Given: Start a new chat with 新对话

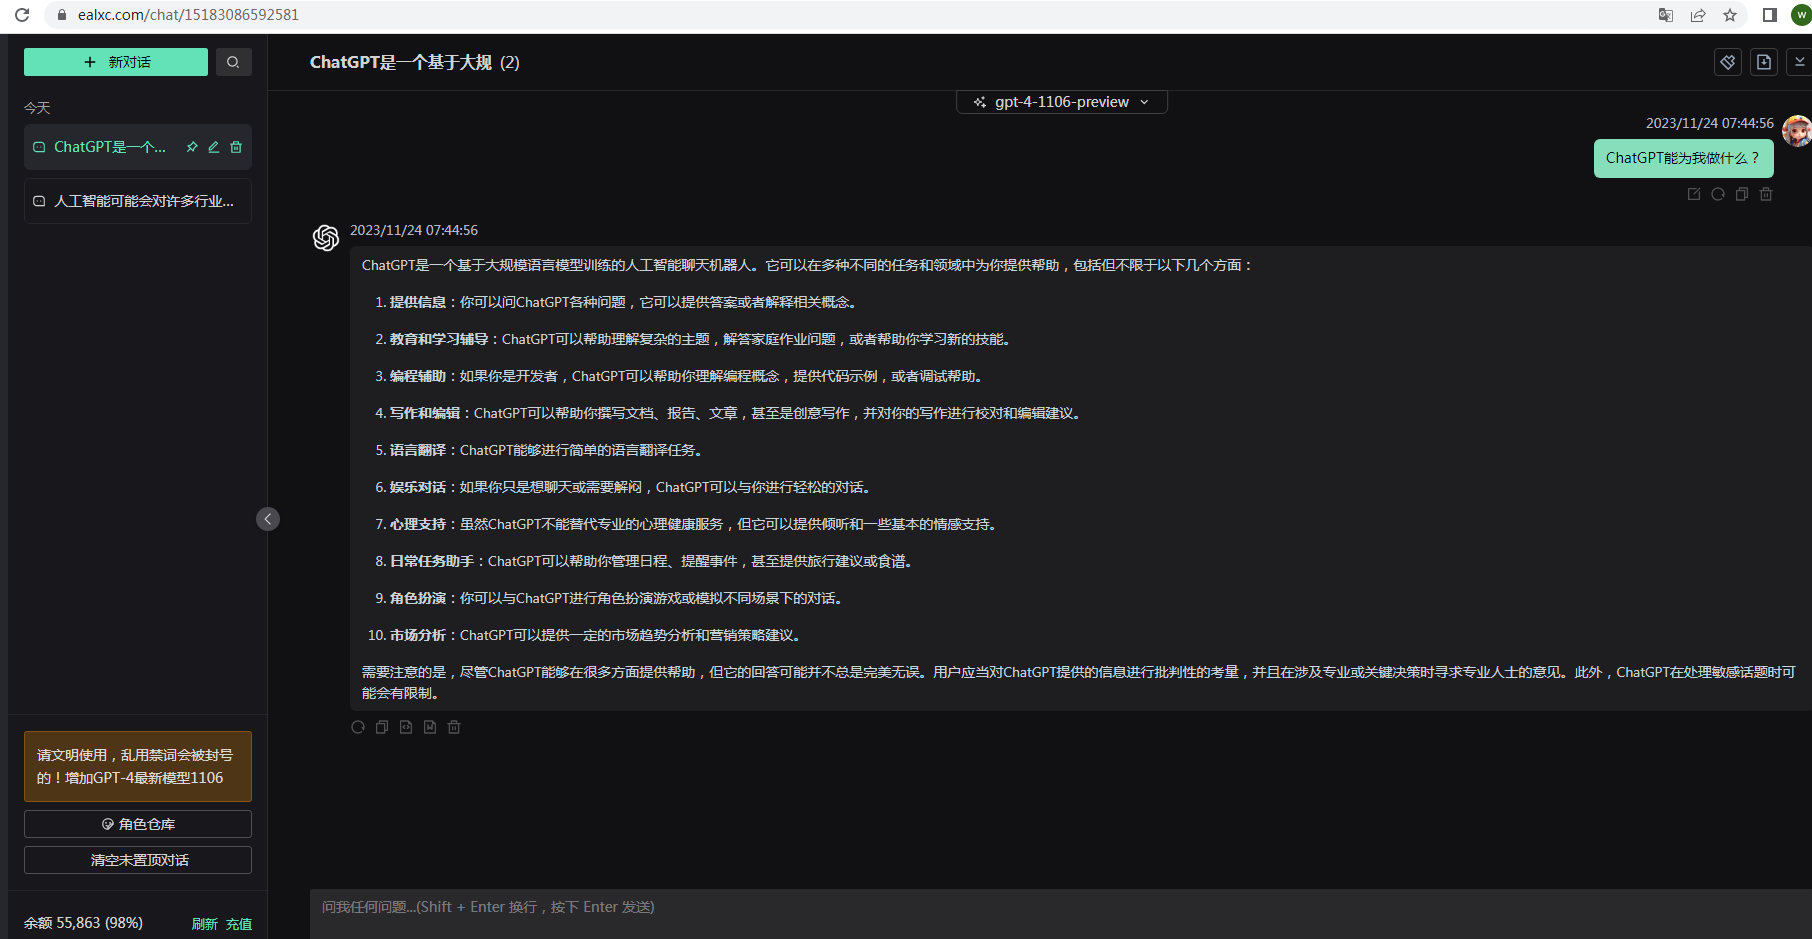Looking at the screenshot, I should [116, 62].
